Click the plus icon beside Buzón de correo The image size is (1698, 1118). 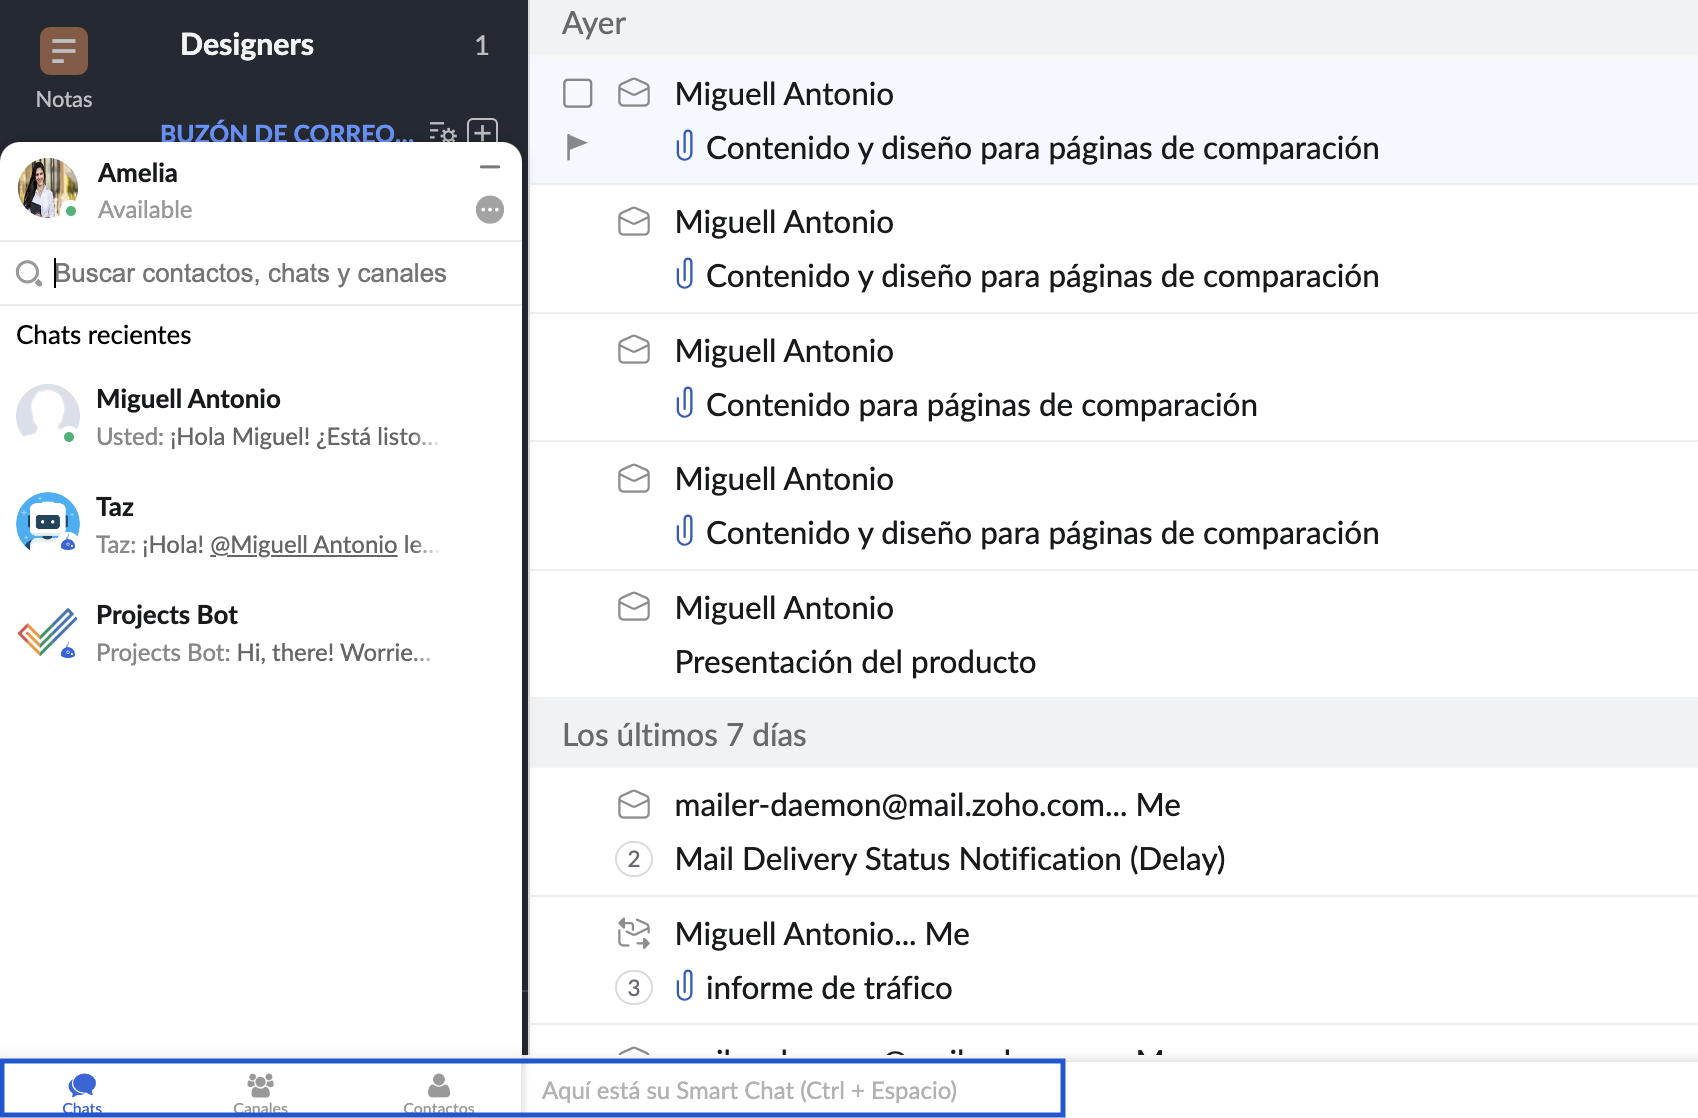click(x=483, y=133)
